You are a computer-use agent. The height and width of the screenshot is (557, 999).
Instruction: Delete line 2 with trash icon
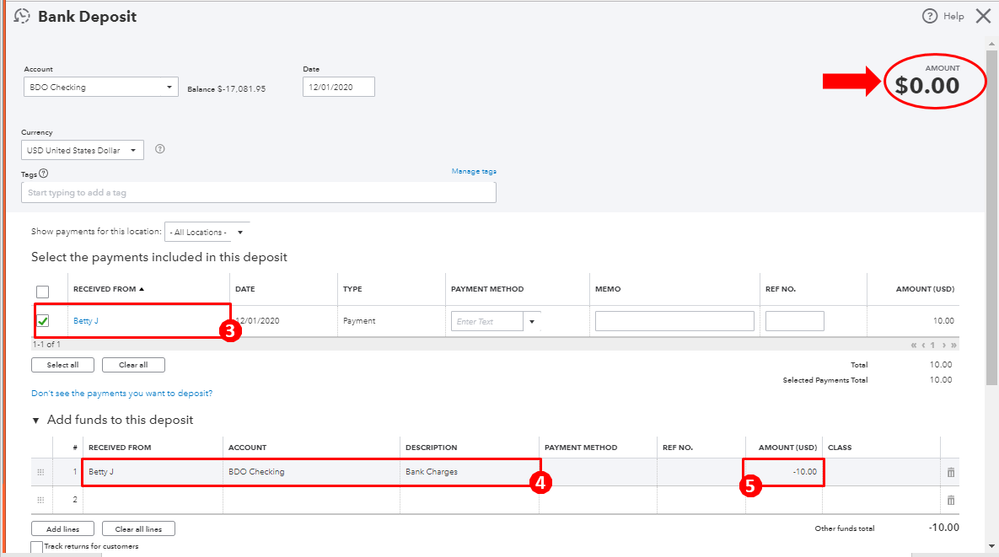[950, 500]
